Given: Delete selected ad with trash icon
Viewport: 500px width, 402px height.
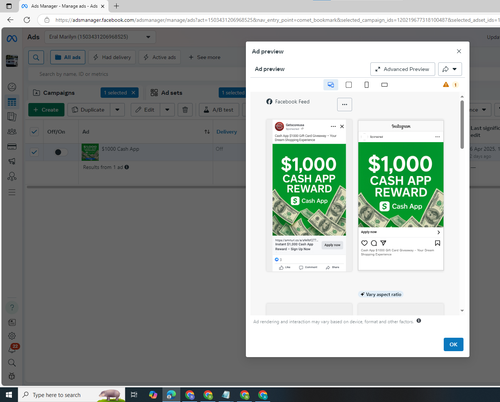Looking at the screenshot, I should [185, 110].
